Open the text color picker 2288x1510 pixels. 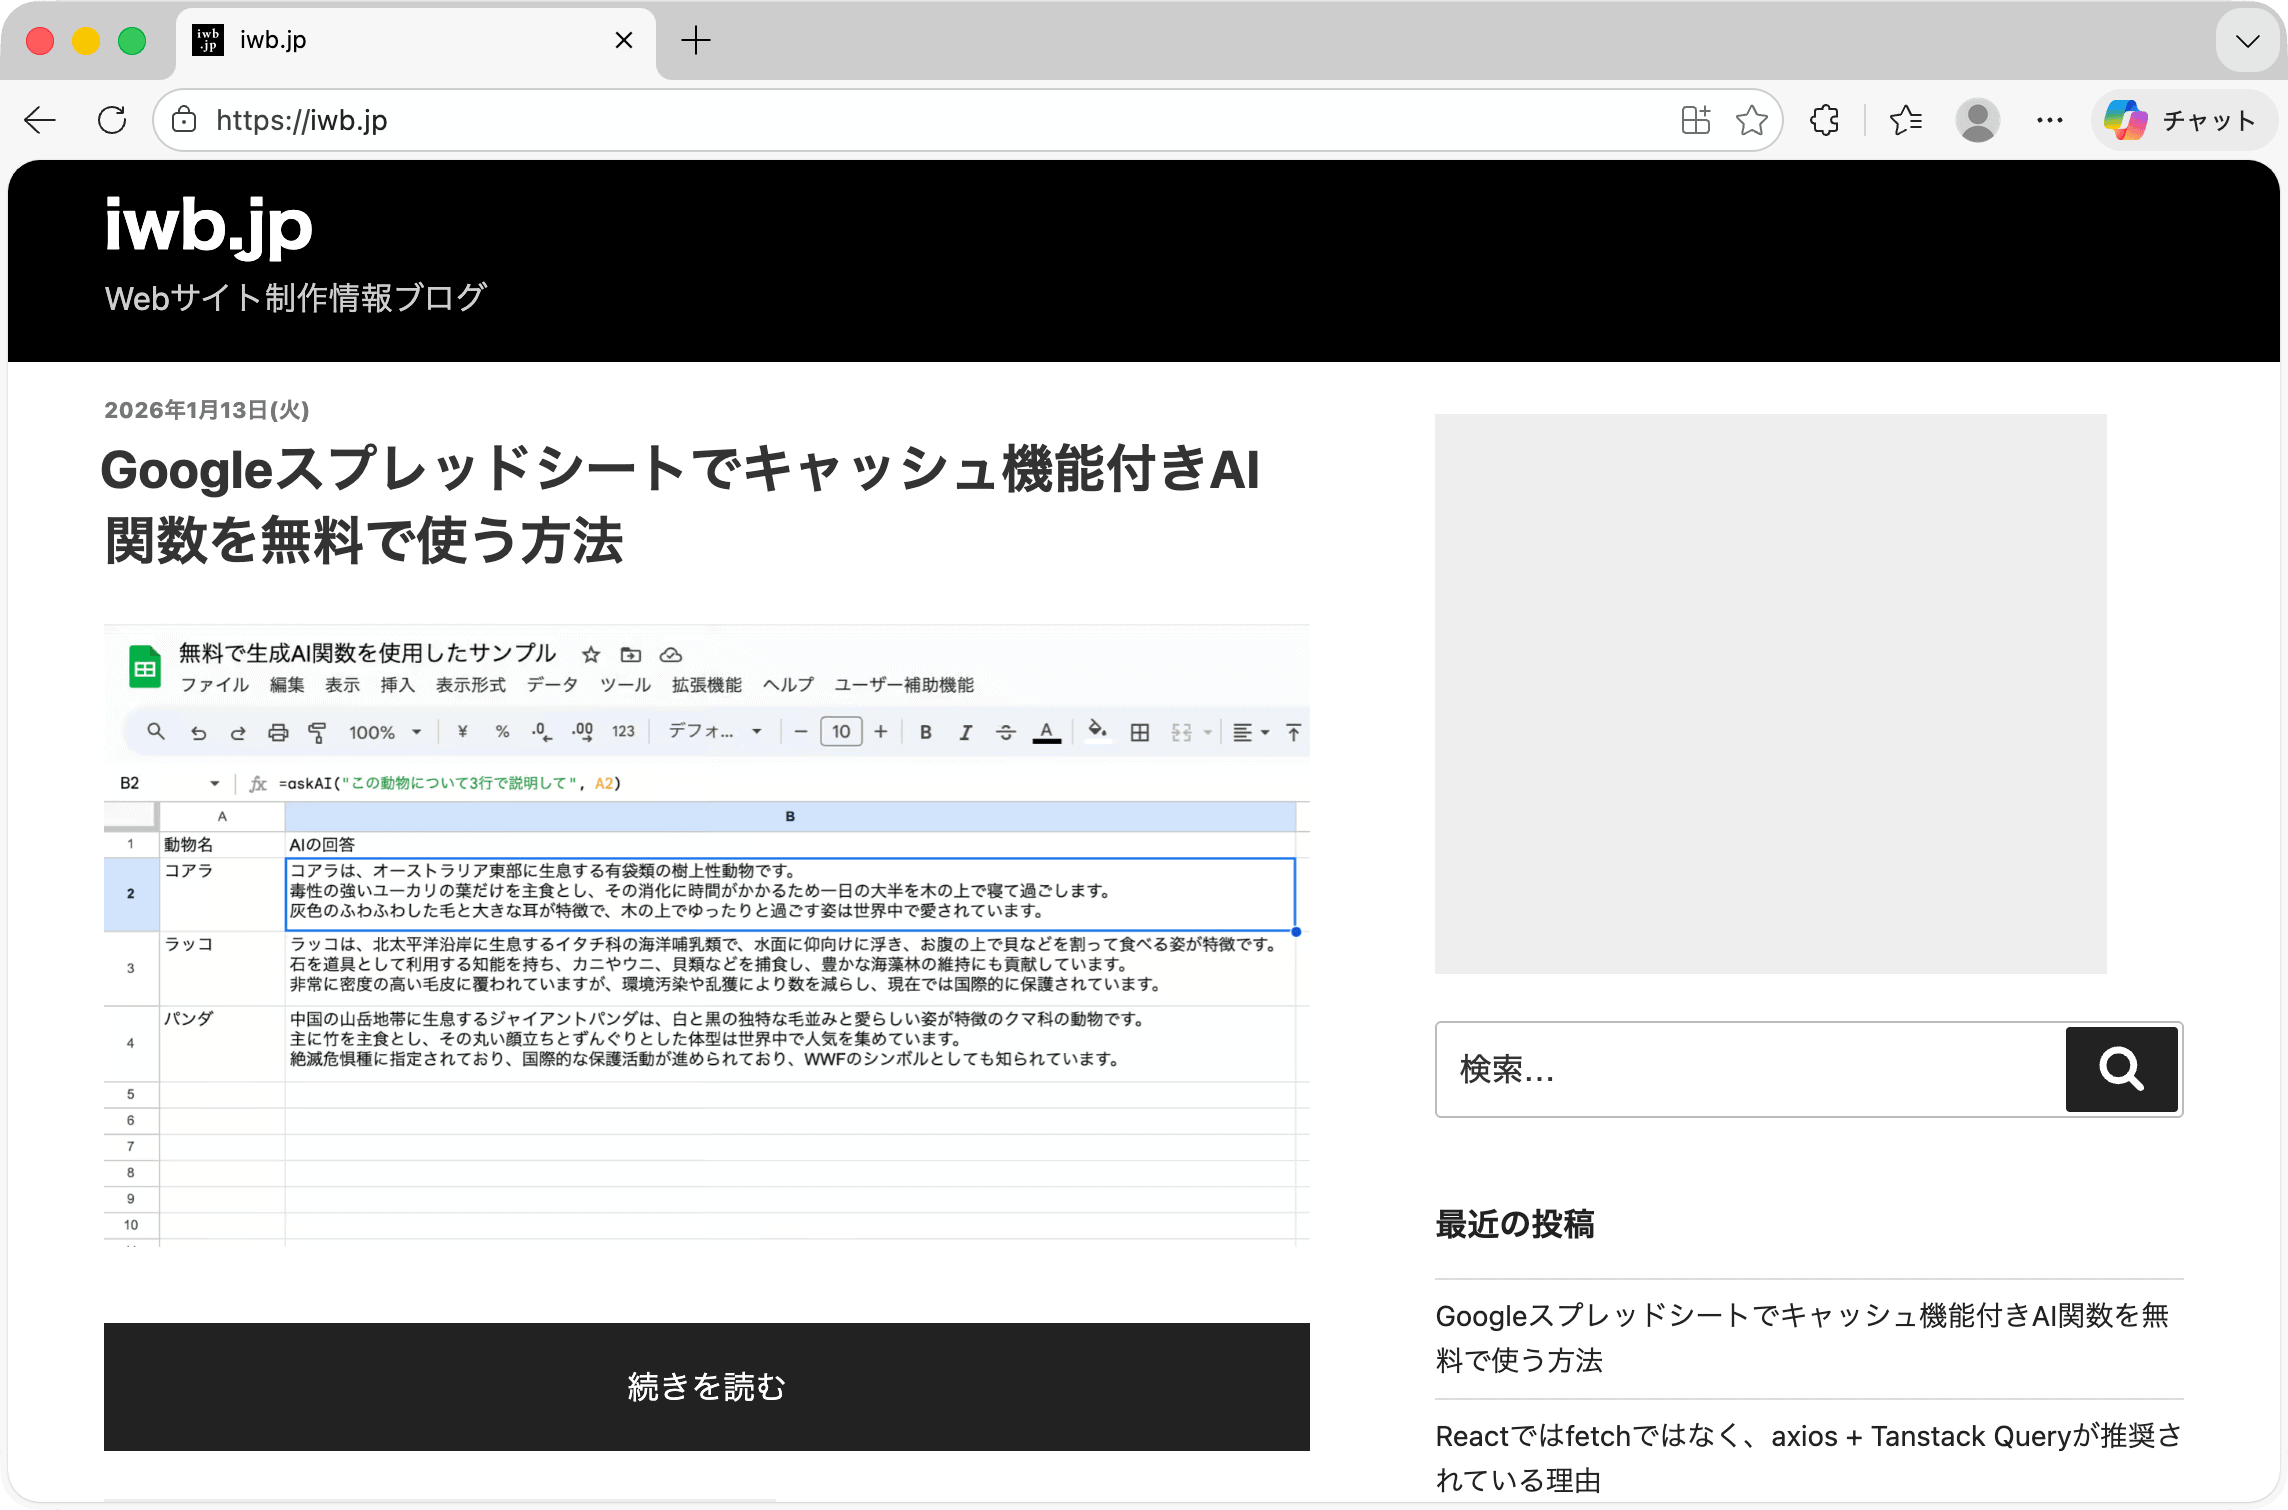(x=1046, y=733)
